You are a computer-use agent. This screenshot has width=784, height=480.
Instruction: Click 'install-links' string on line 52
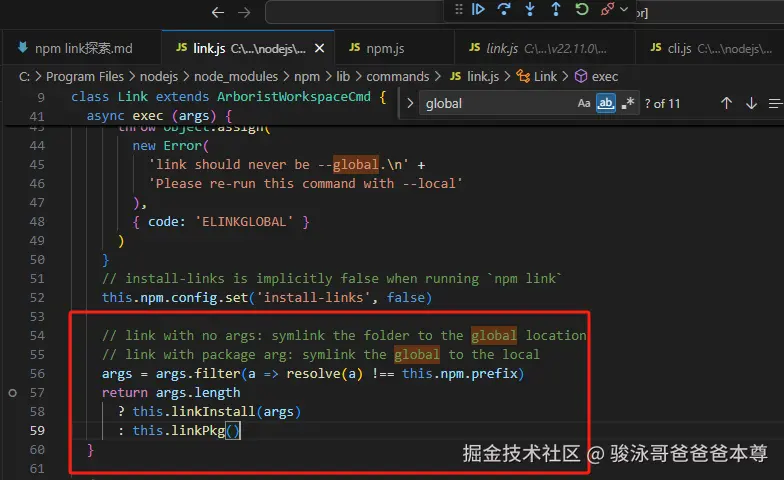[314, 298]
